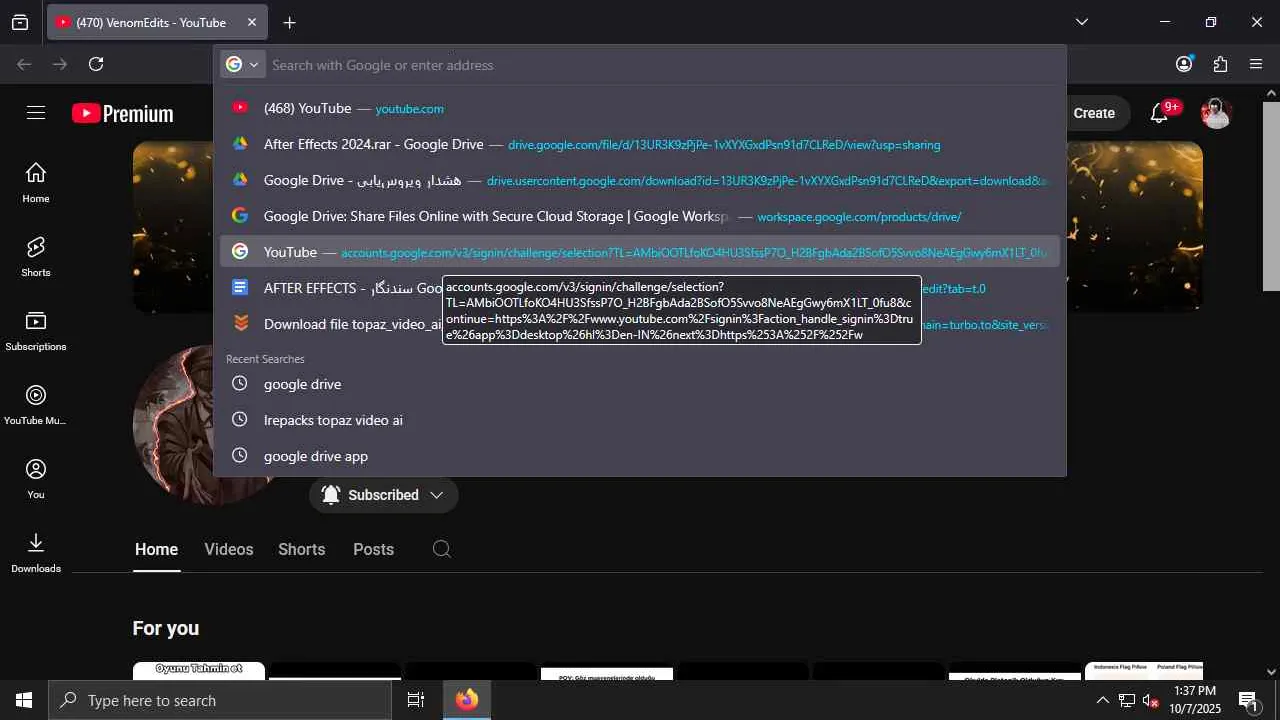
Task: Open the network tray icon
Action: (x=1127, y=700)
